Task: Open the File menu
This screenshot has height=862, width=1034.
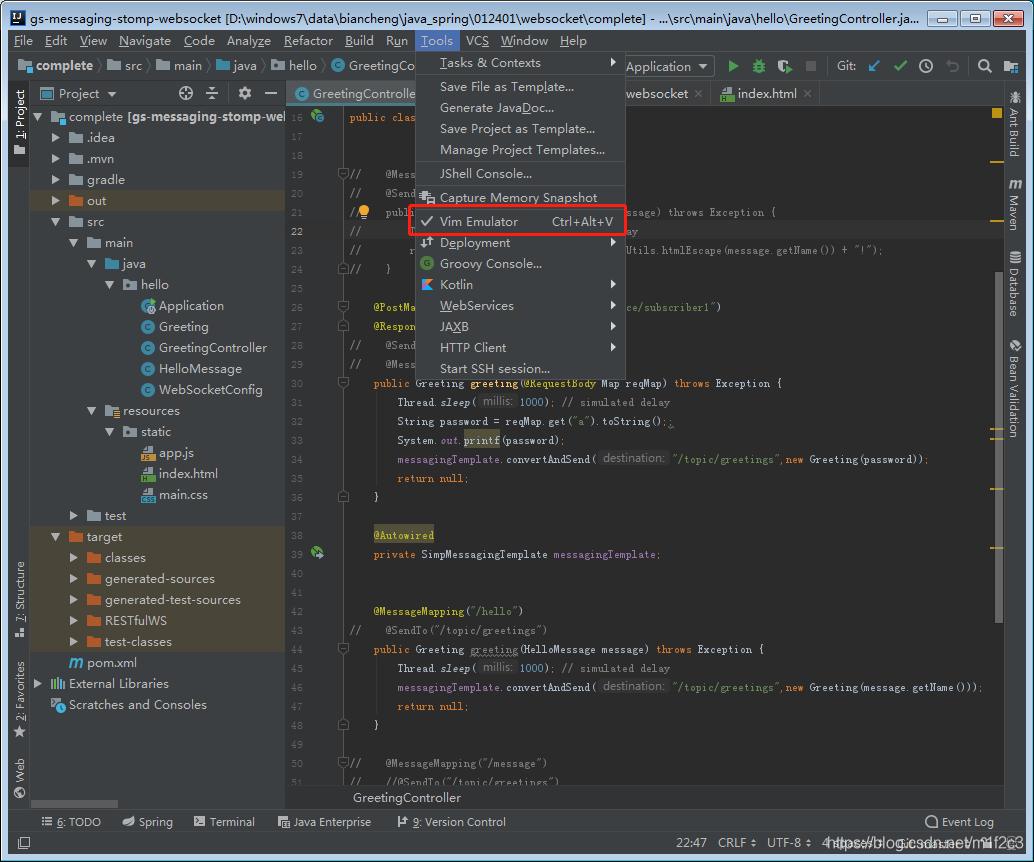Action: click(23, 41)
